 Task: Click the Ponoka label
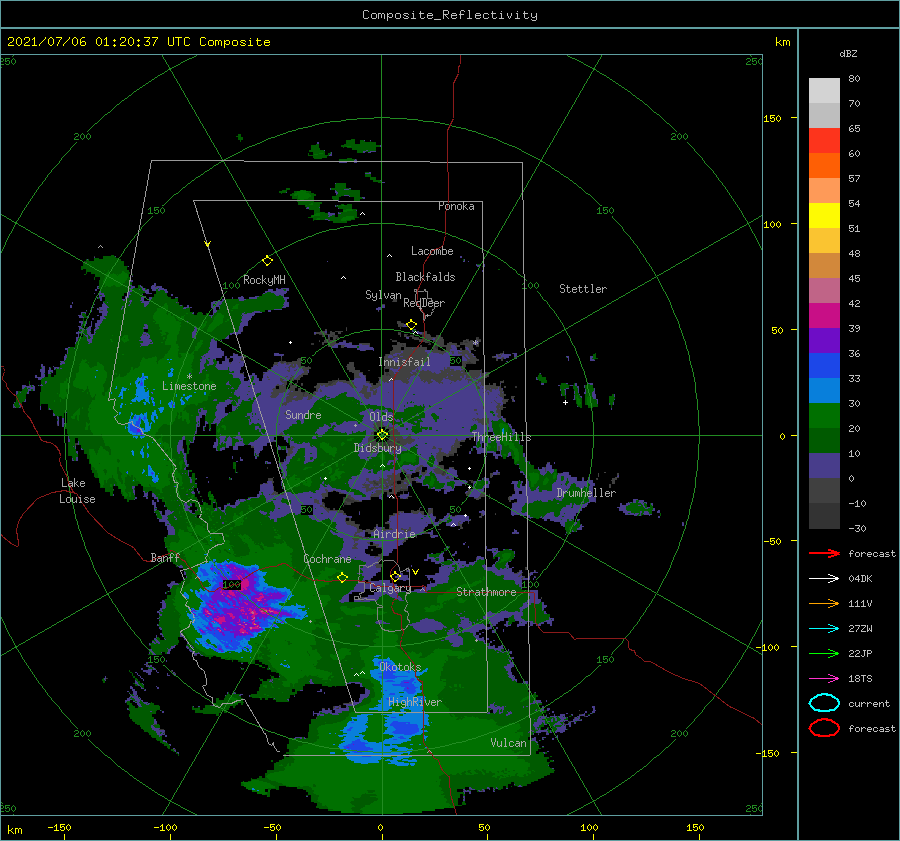pyautogui.click(x=456, y=206)
